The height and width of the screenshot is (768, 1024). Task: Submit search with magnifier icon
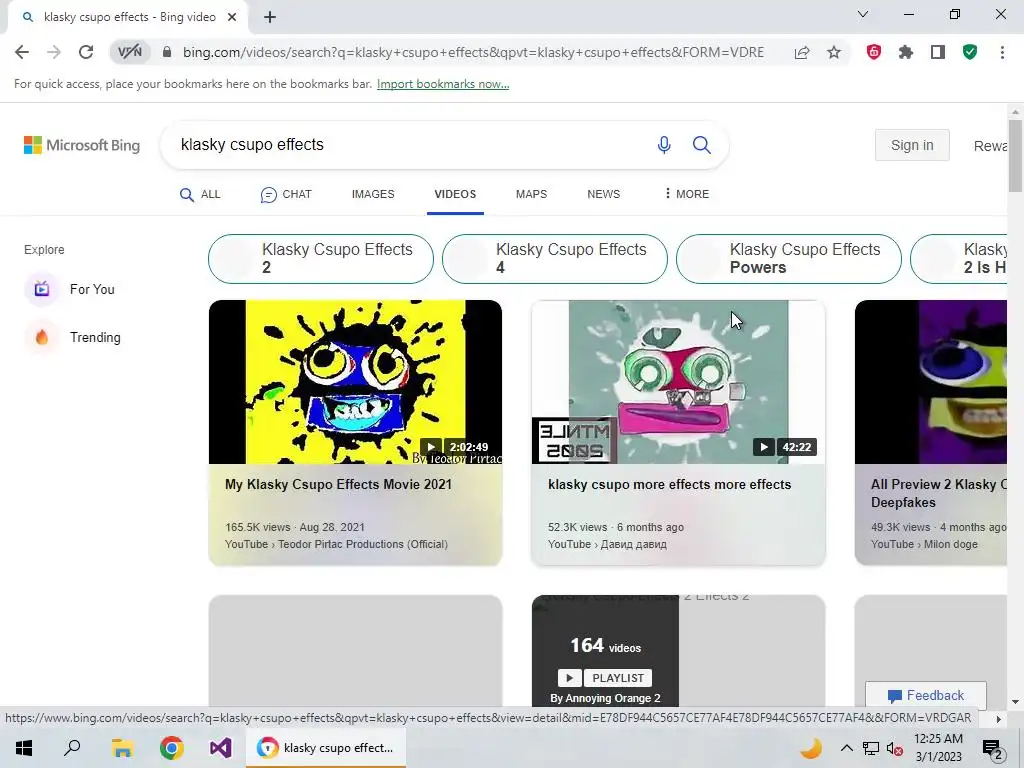[x=702, y=145]
